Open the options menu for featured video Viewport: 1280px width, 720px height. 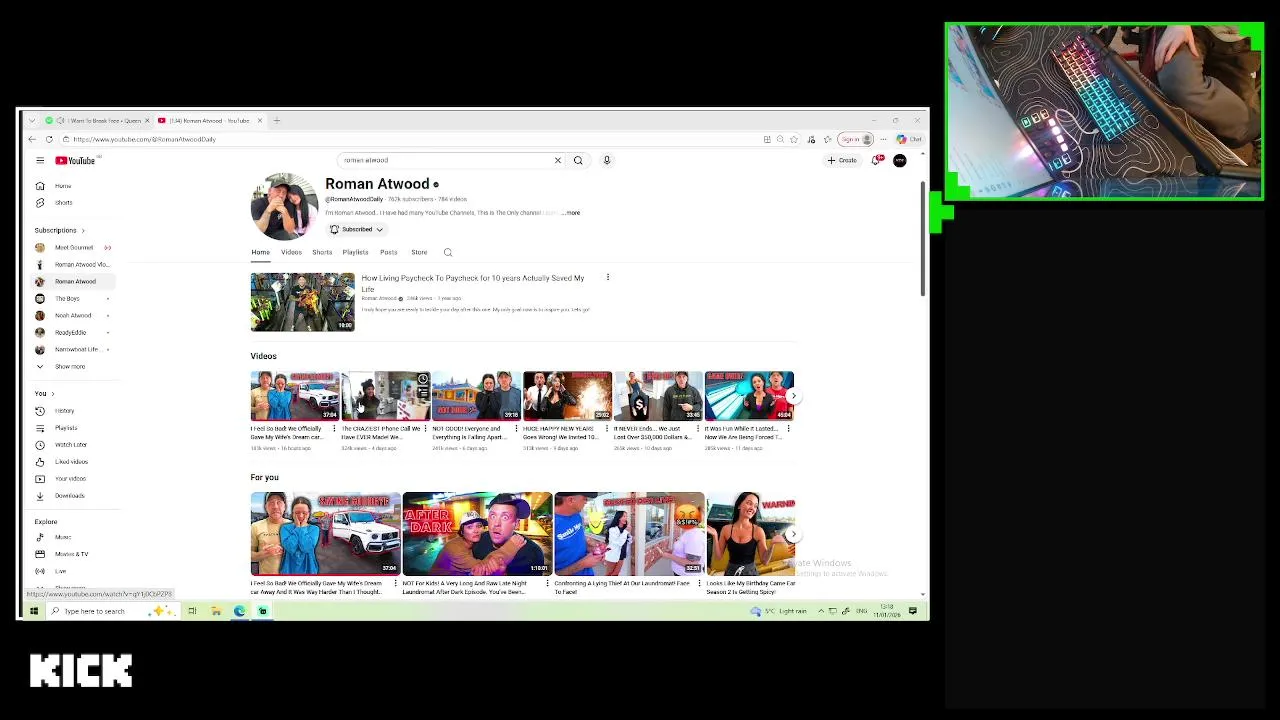607,278
